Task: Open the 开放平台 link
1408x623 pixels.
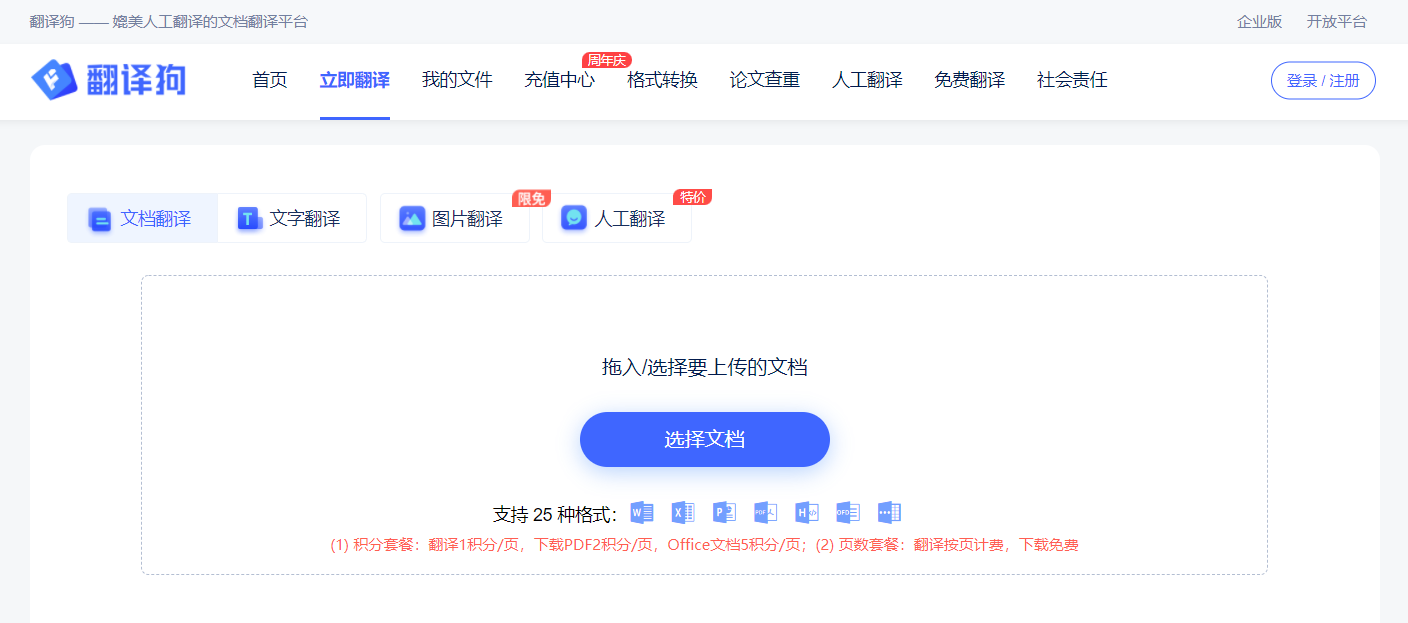Action: coord(1337,19)
